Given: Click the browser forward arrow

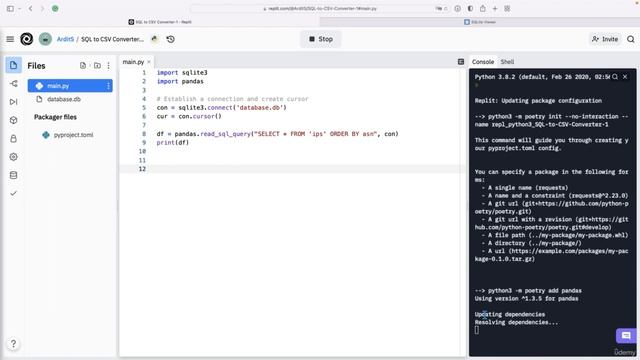Looking at the screenshot, I should (x=42, y=8).
